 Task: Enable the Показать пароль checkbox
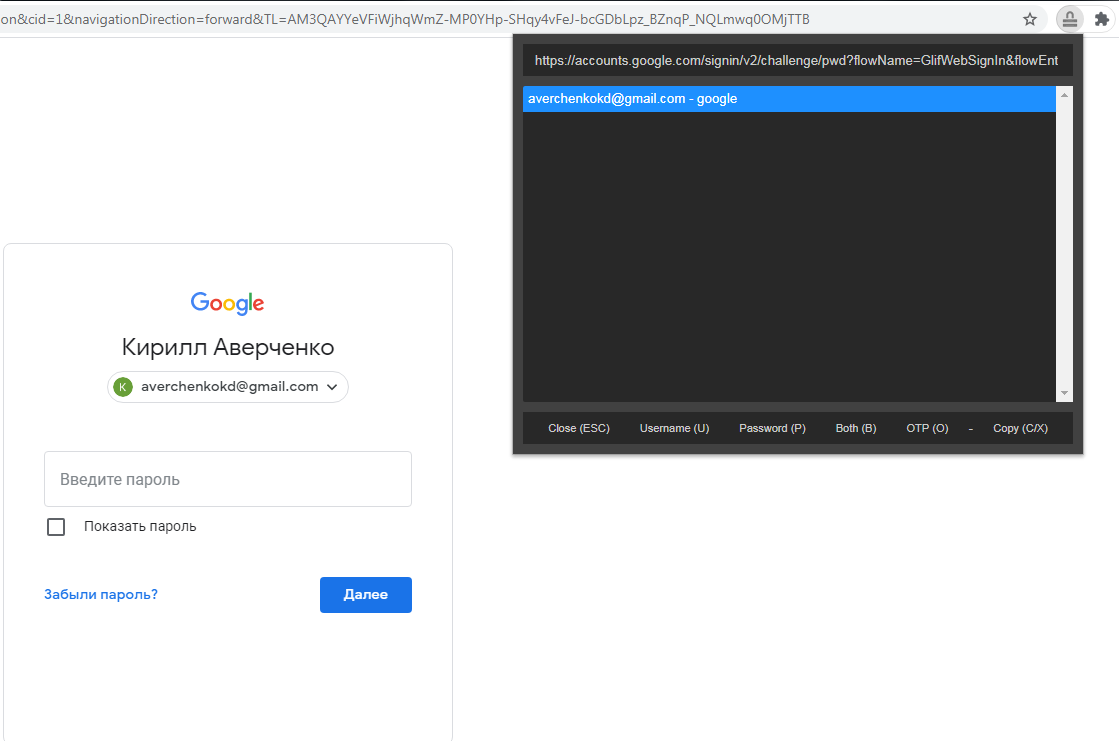(x=56, y=527)
